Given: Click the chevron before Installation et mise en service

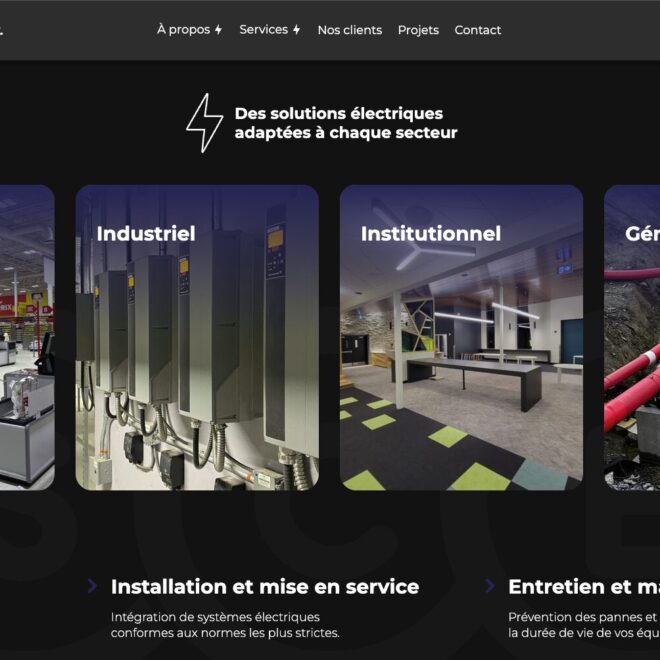Looking at the screenshot, I should [92, 586].
